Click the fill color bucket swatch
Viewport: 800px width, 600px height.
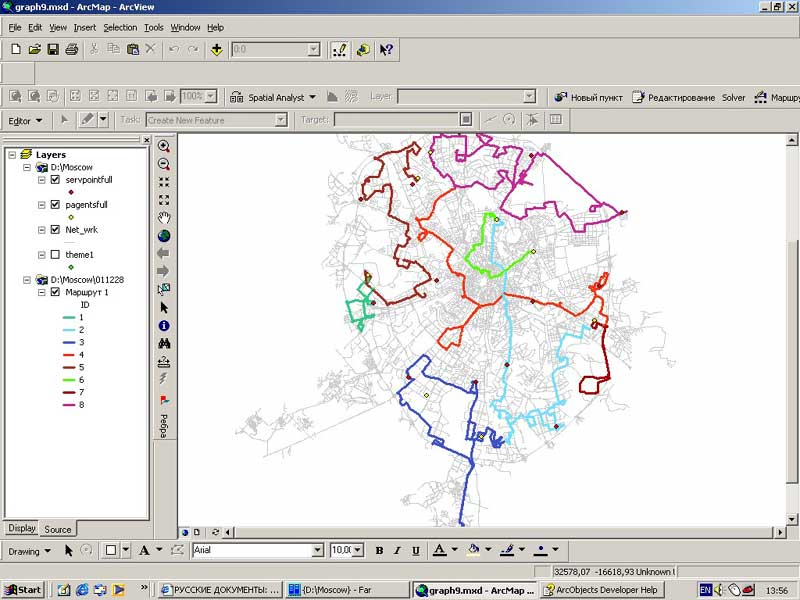tap(473, 550)
